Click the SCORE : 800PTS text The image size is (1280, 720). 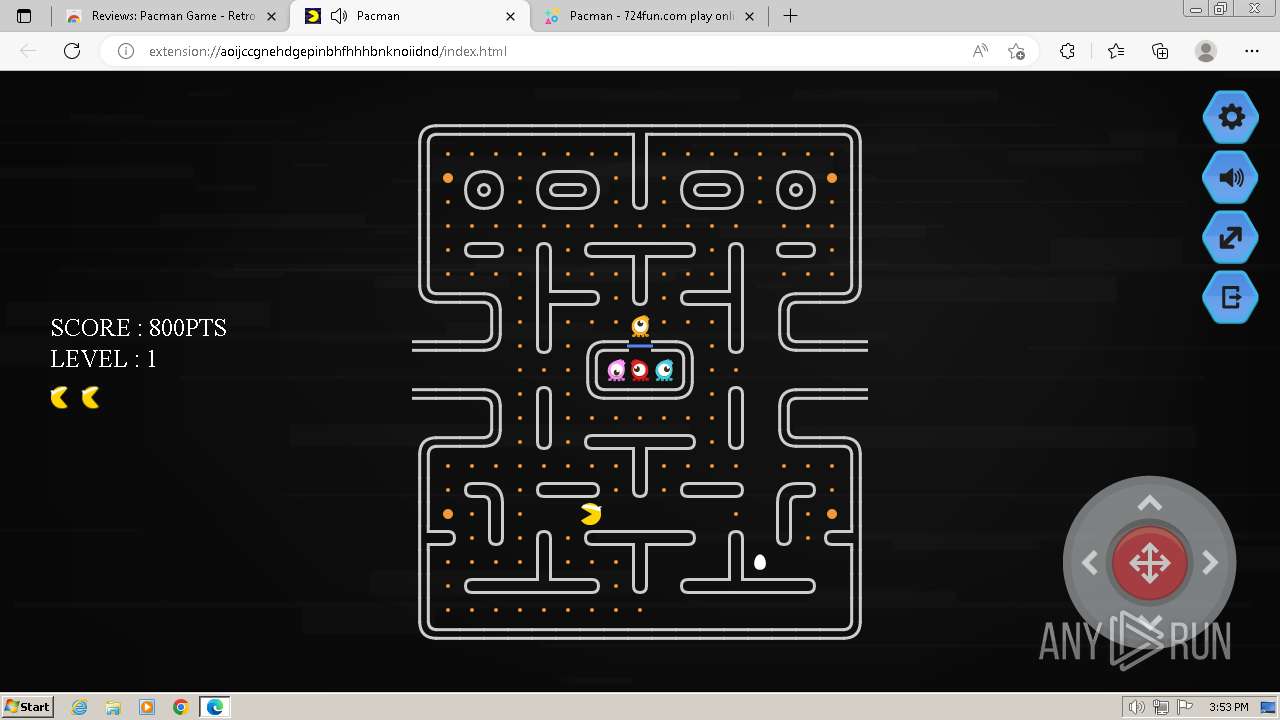pyautogui.click(x=139, y=328)
